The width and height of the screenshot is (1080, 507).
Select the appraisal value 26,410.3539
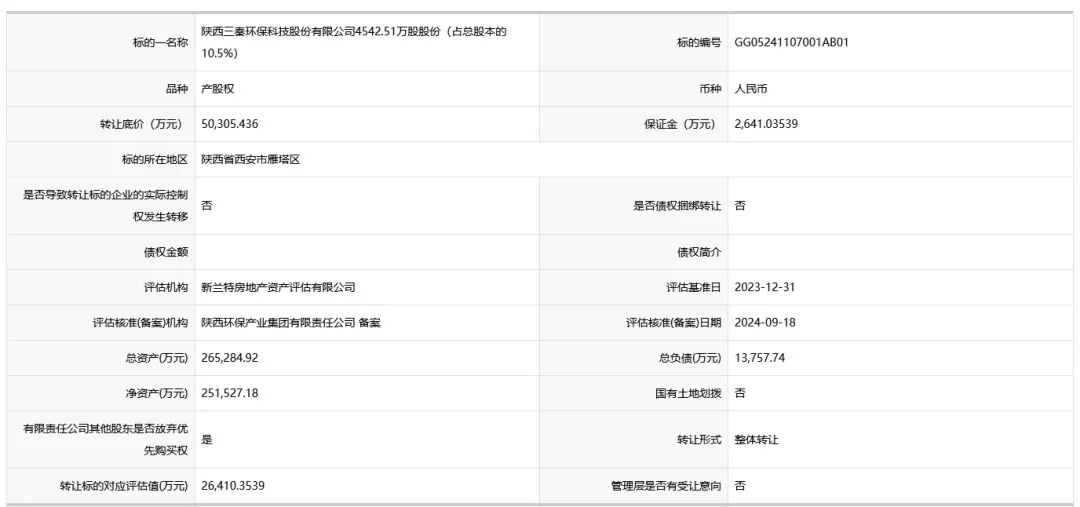pyautogui.click(x=233, y=486)
